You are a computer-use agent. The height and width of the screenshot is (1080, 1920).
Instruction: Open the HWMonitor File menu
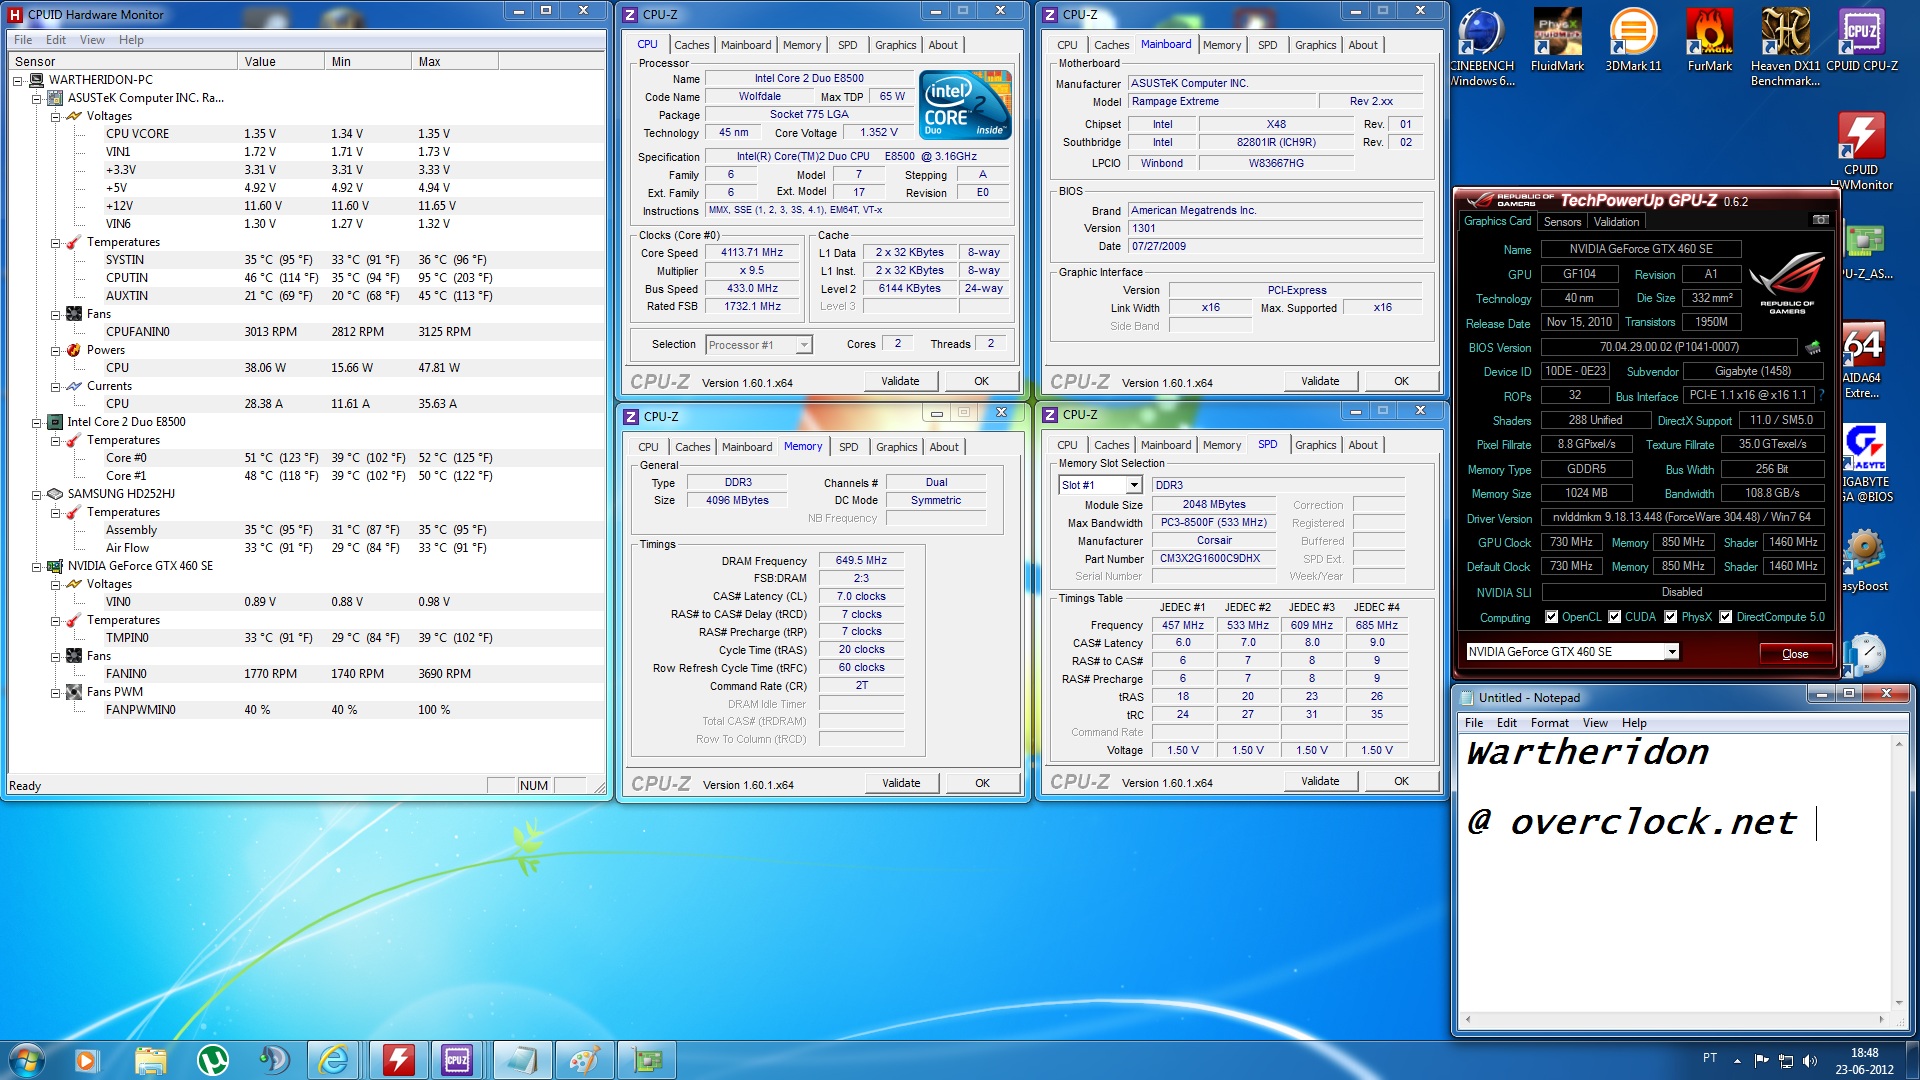point(23,40)
